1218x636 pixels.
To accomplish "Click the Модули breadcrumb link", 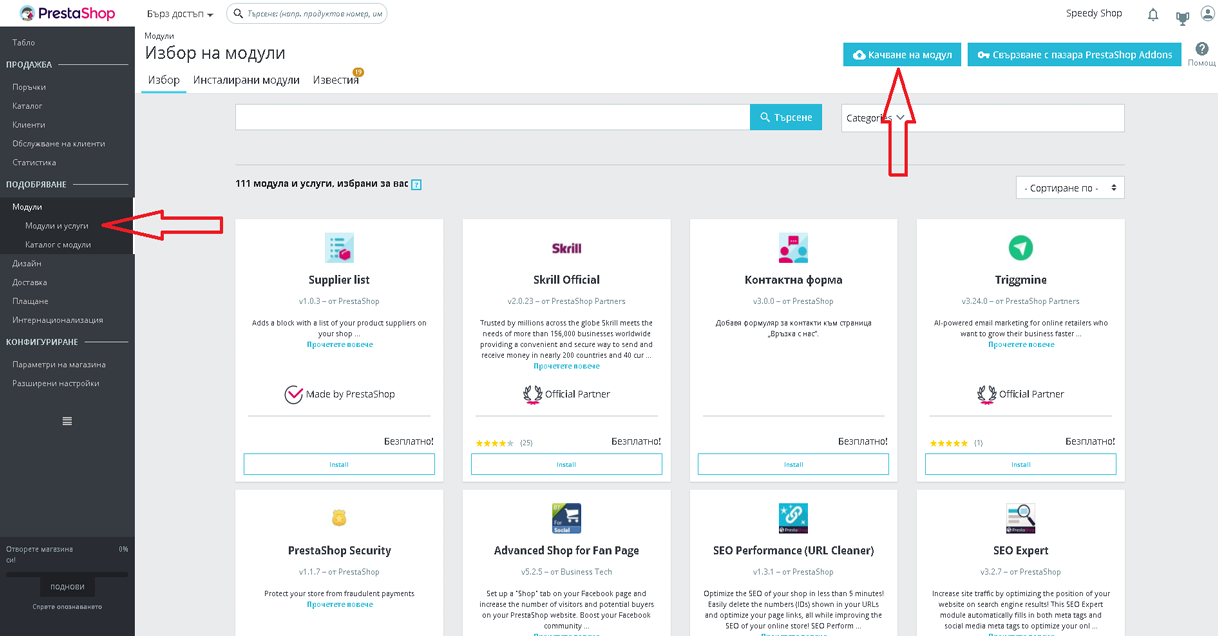I will 159,36.
